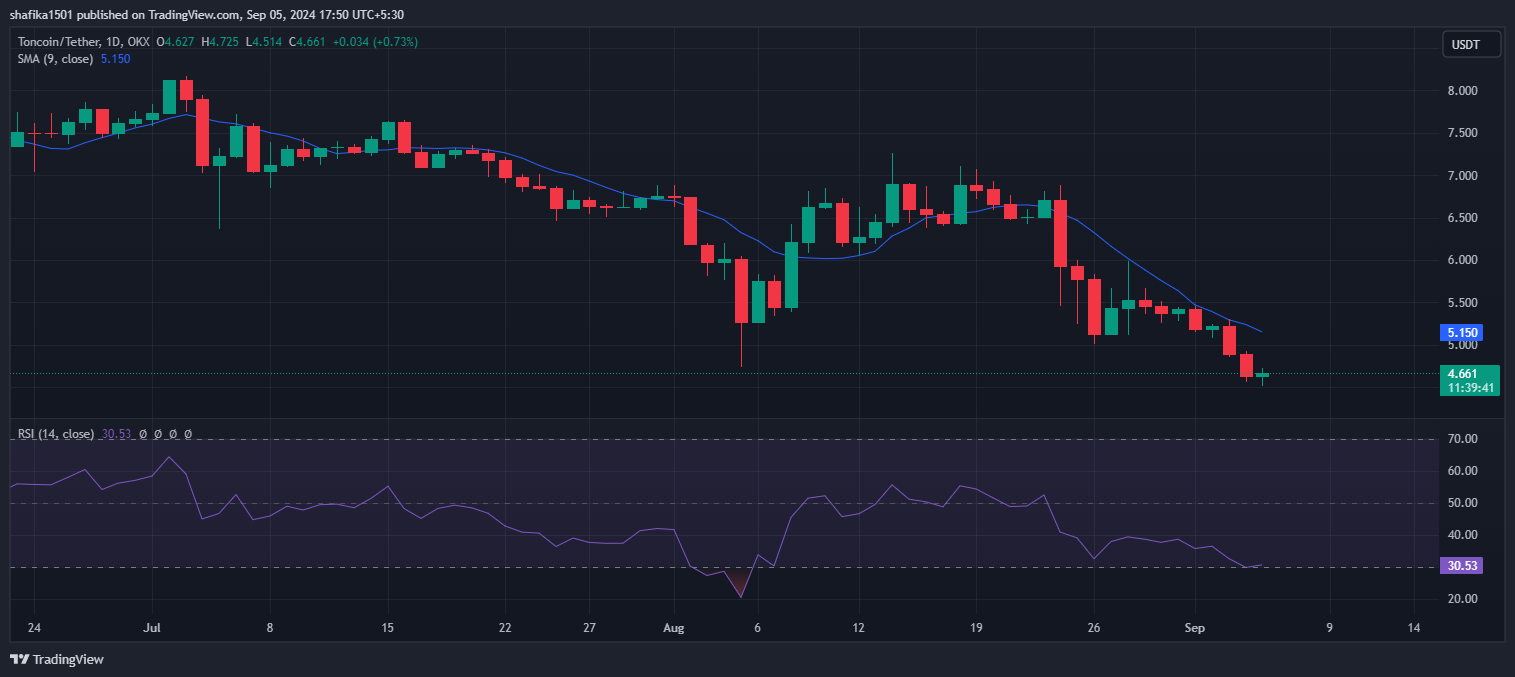
Task: Click the Sep label on the time axis
Action: click(x=1195, y=628)
